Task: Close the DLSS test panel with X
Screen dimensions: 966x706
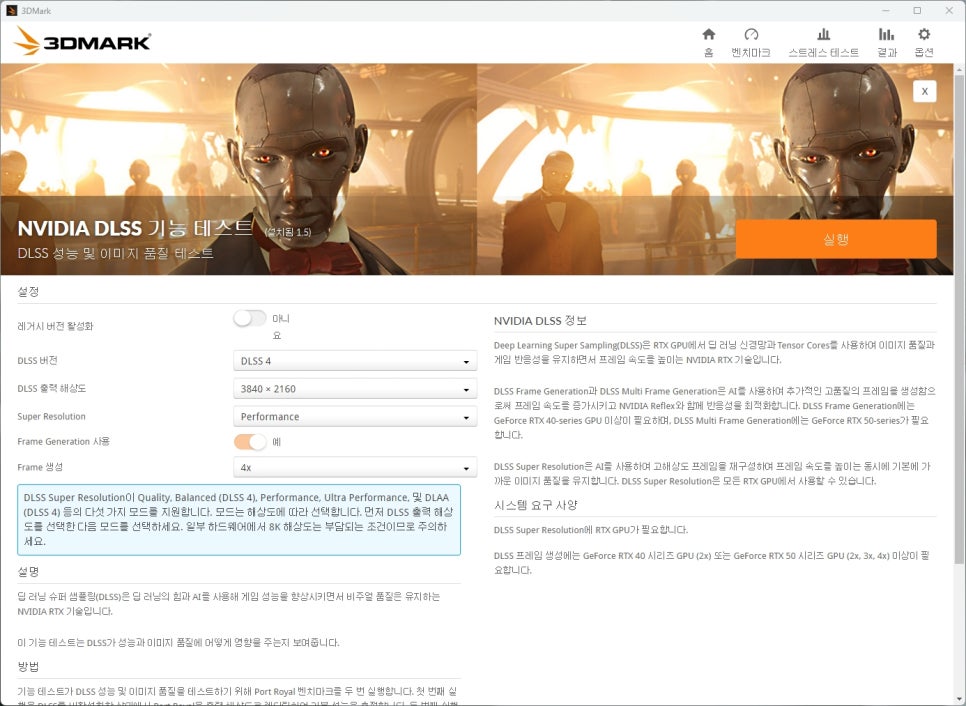Action: pos(924,91)
